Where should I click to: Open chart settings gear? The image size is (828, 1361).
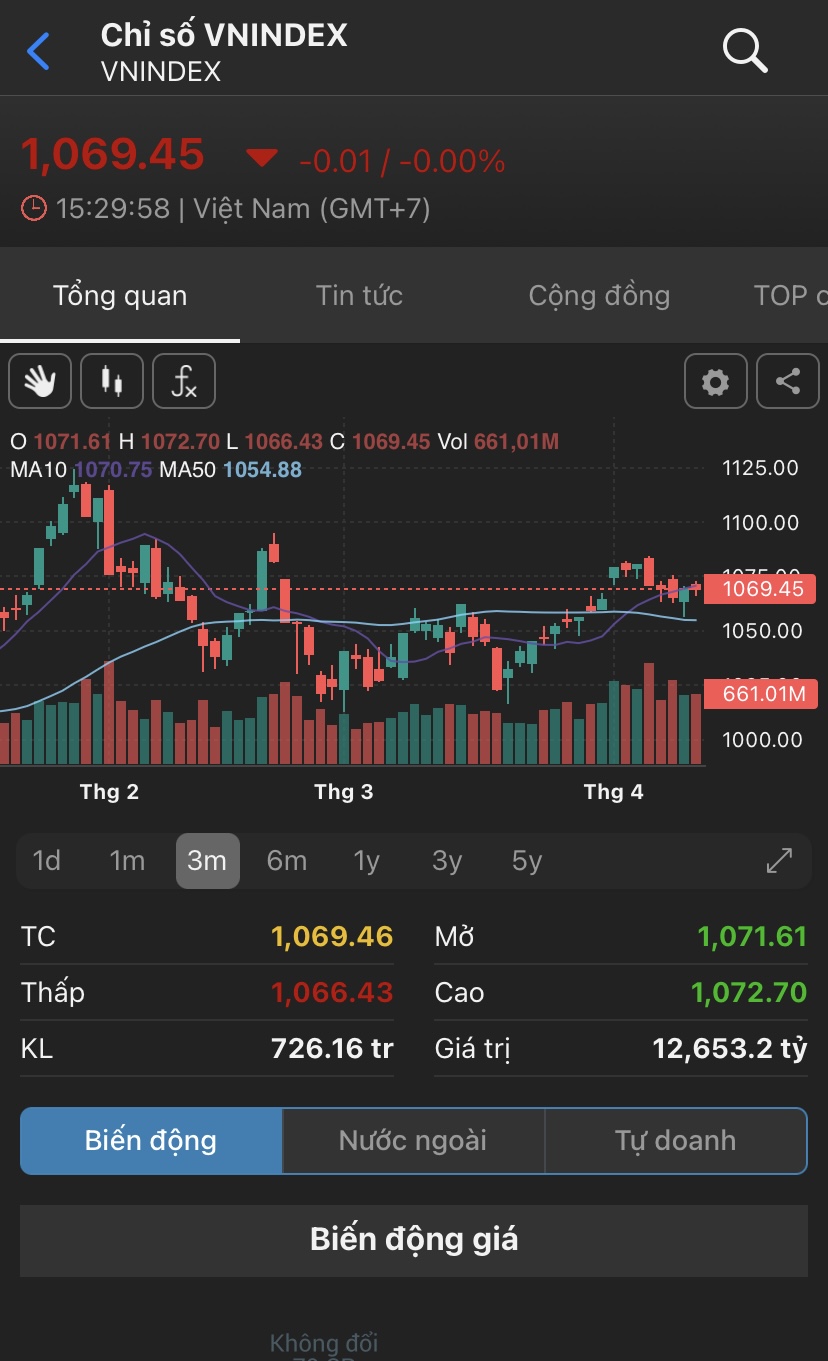(715, 381)
